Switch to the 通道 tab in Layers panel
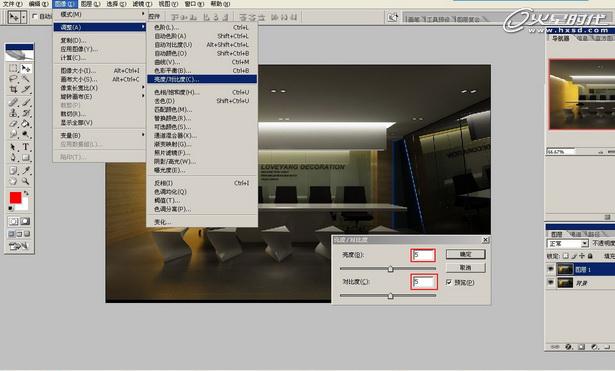 pos(576,234)
